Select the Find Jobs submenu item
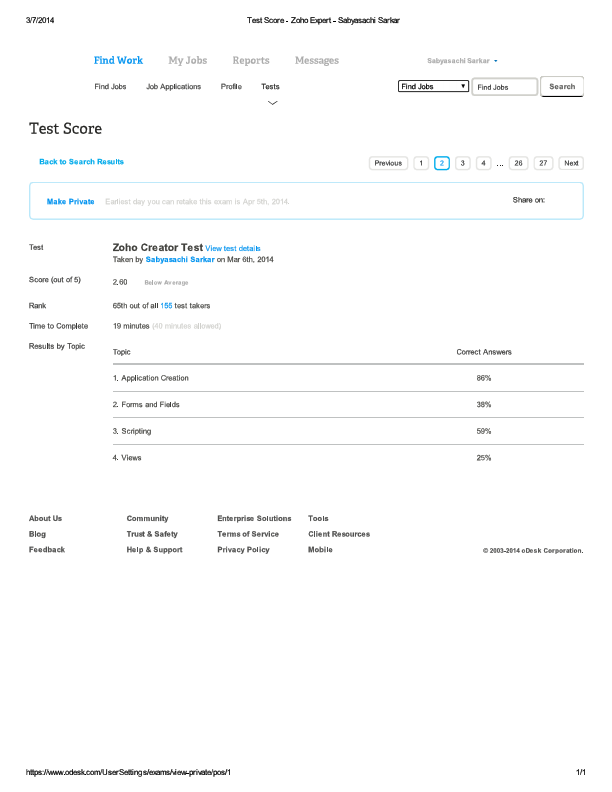Image resolution: width=612 pixels, height=792 pixels. pos(110,86)
